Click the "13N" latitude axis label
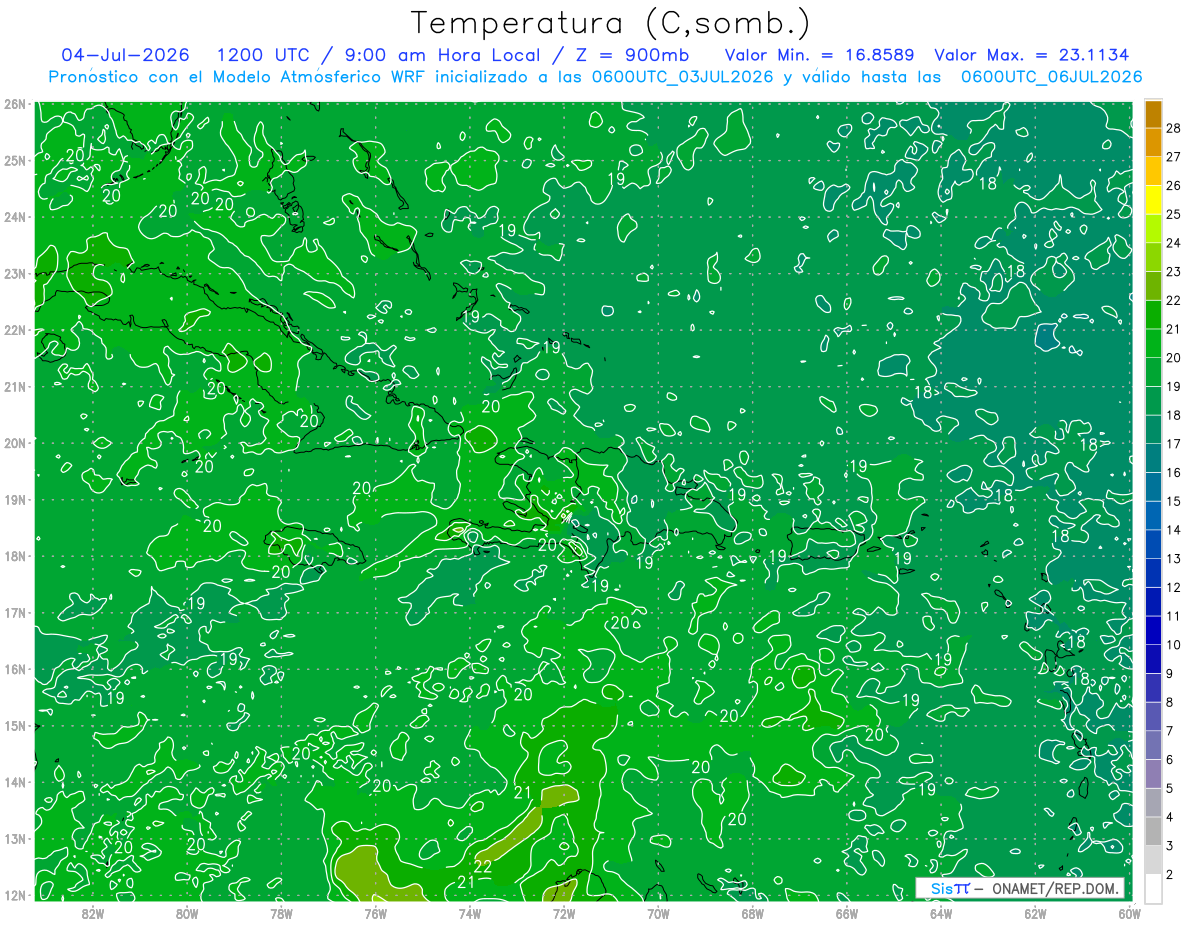 coord(14,838)
